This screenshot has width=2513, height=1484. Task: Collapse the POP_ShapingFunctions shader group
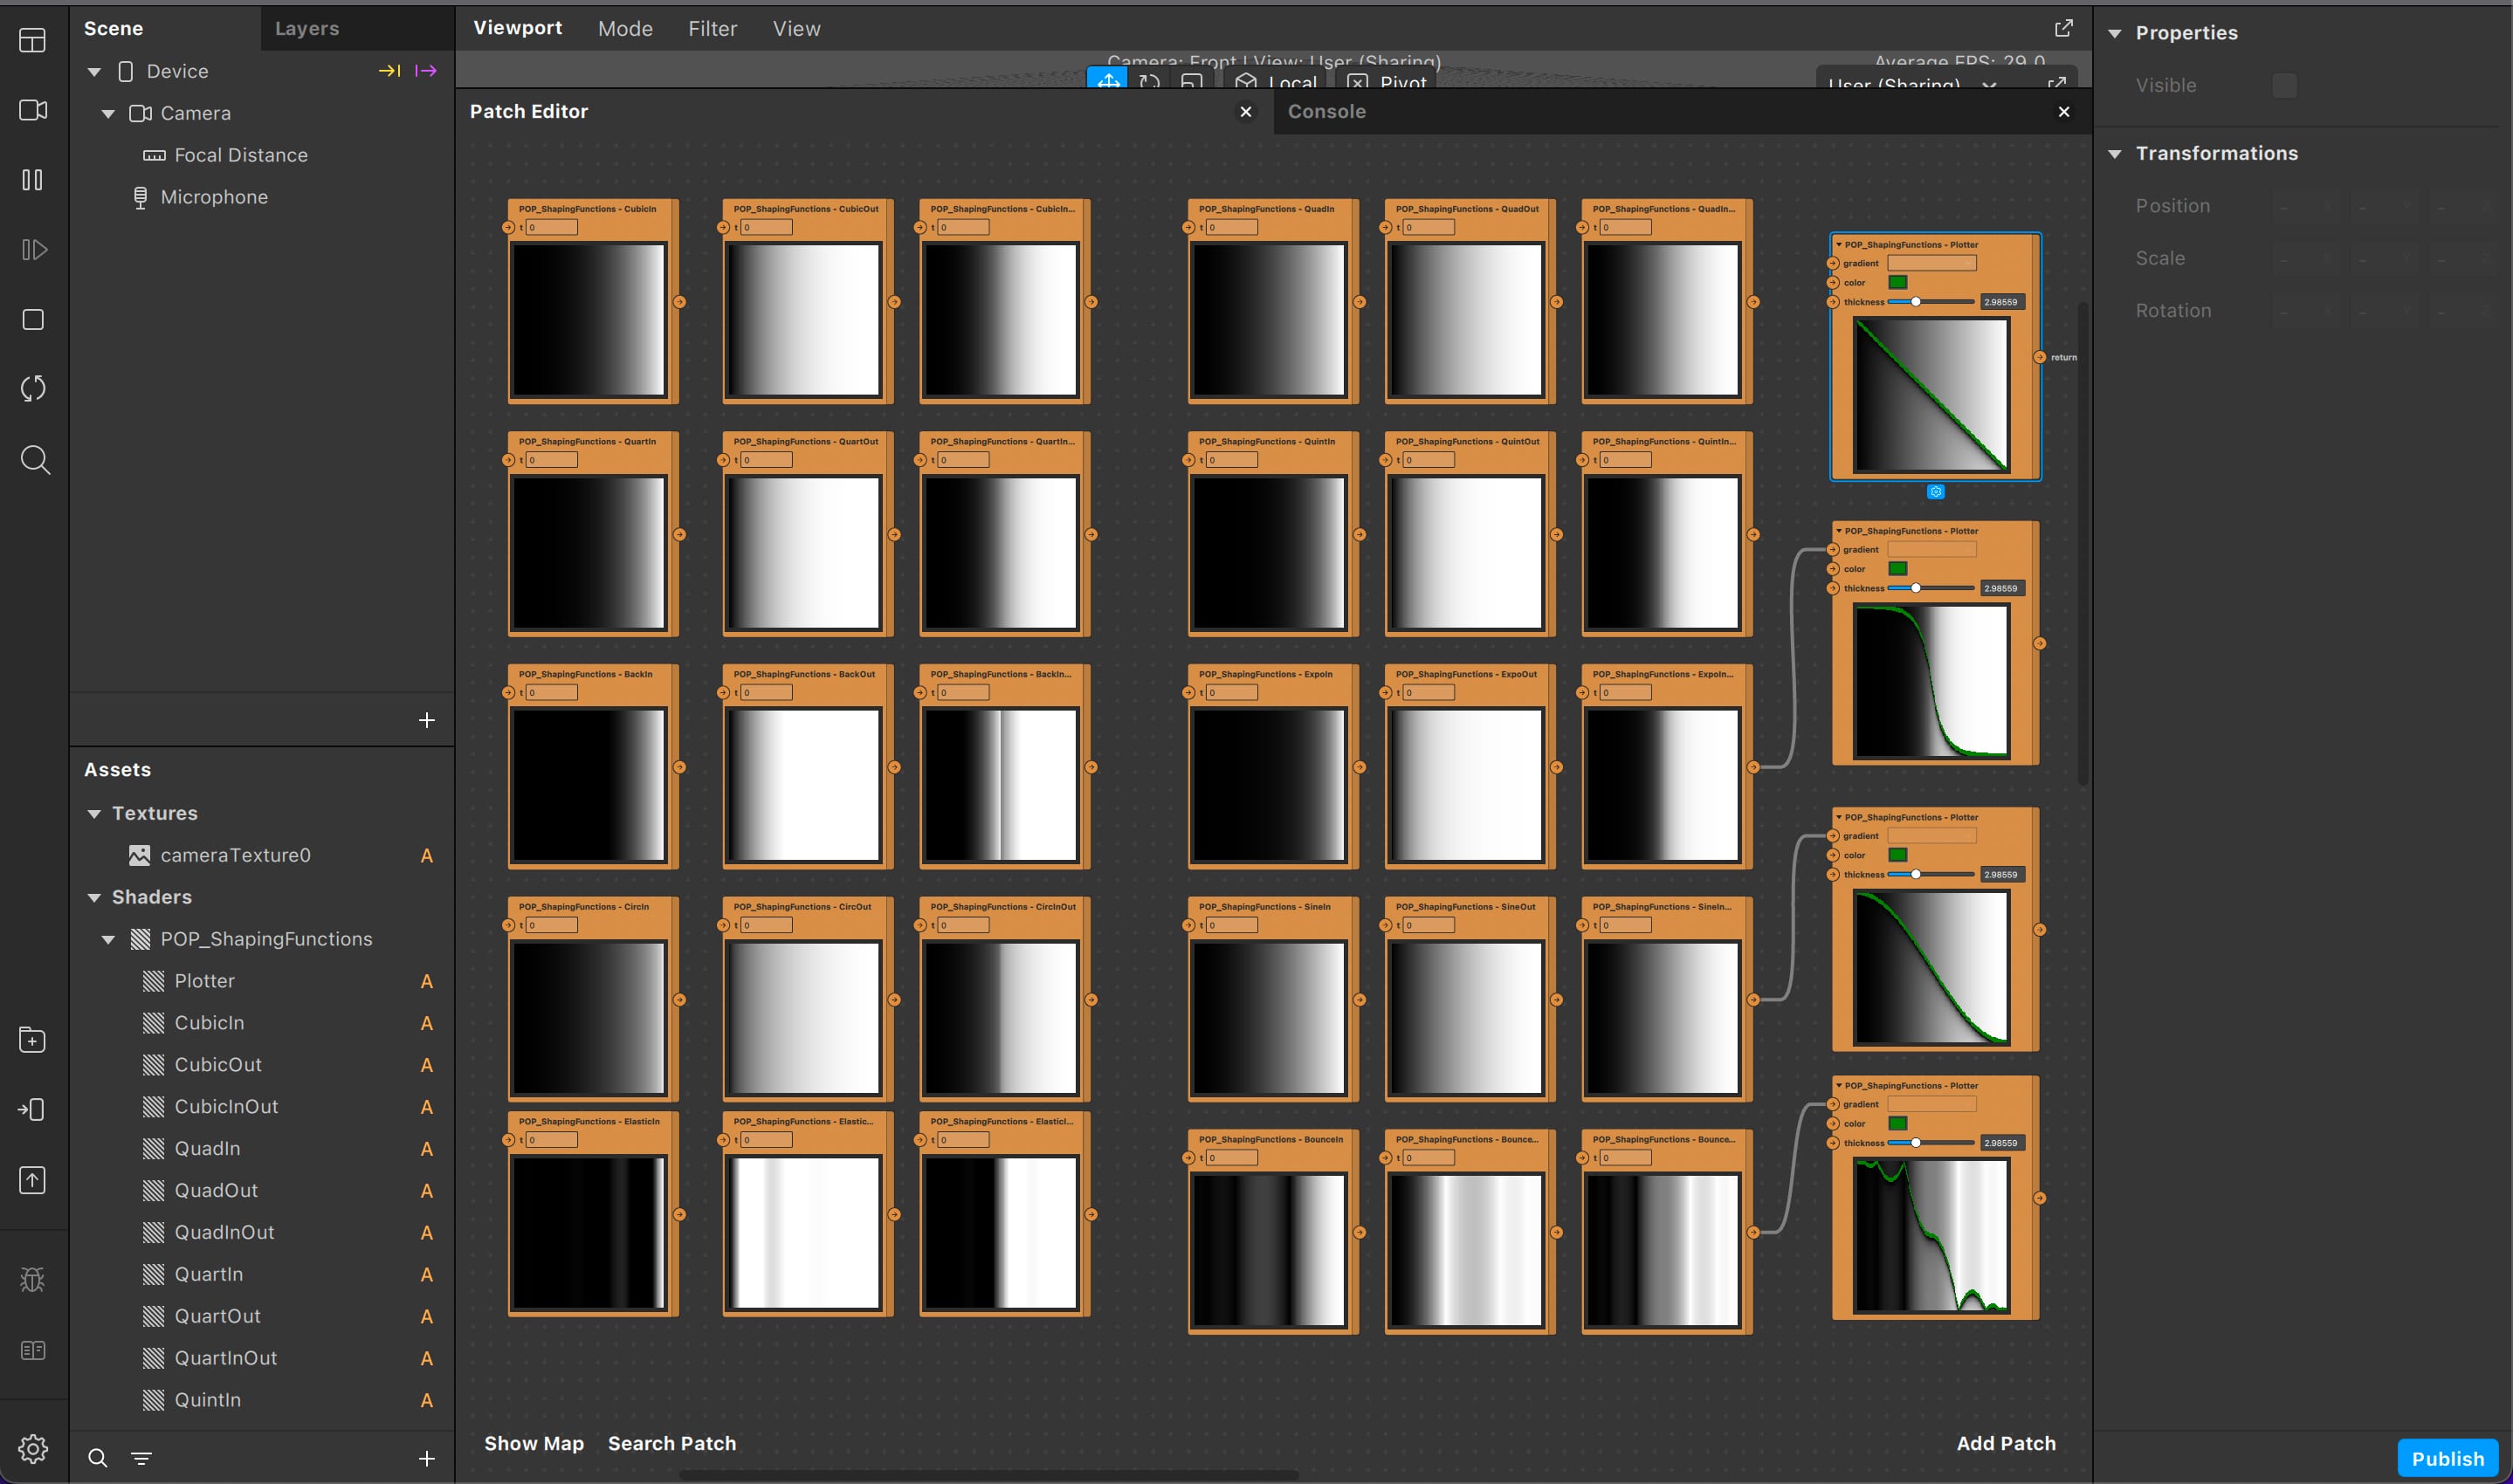click(x=108, y=940)
